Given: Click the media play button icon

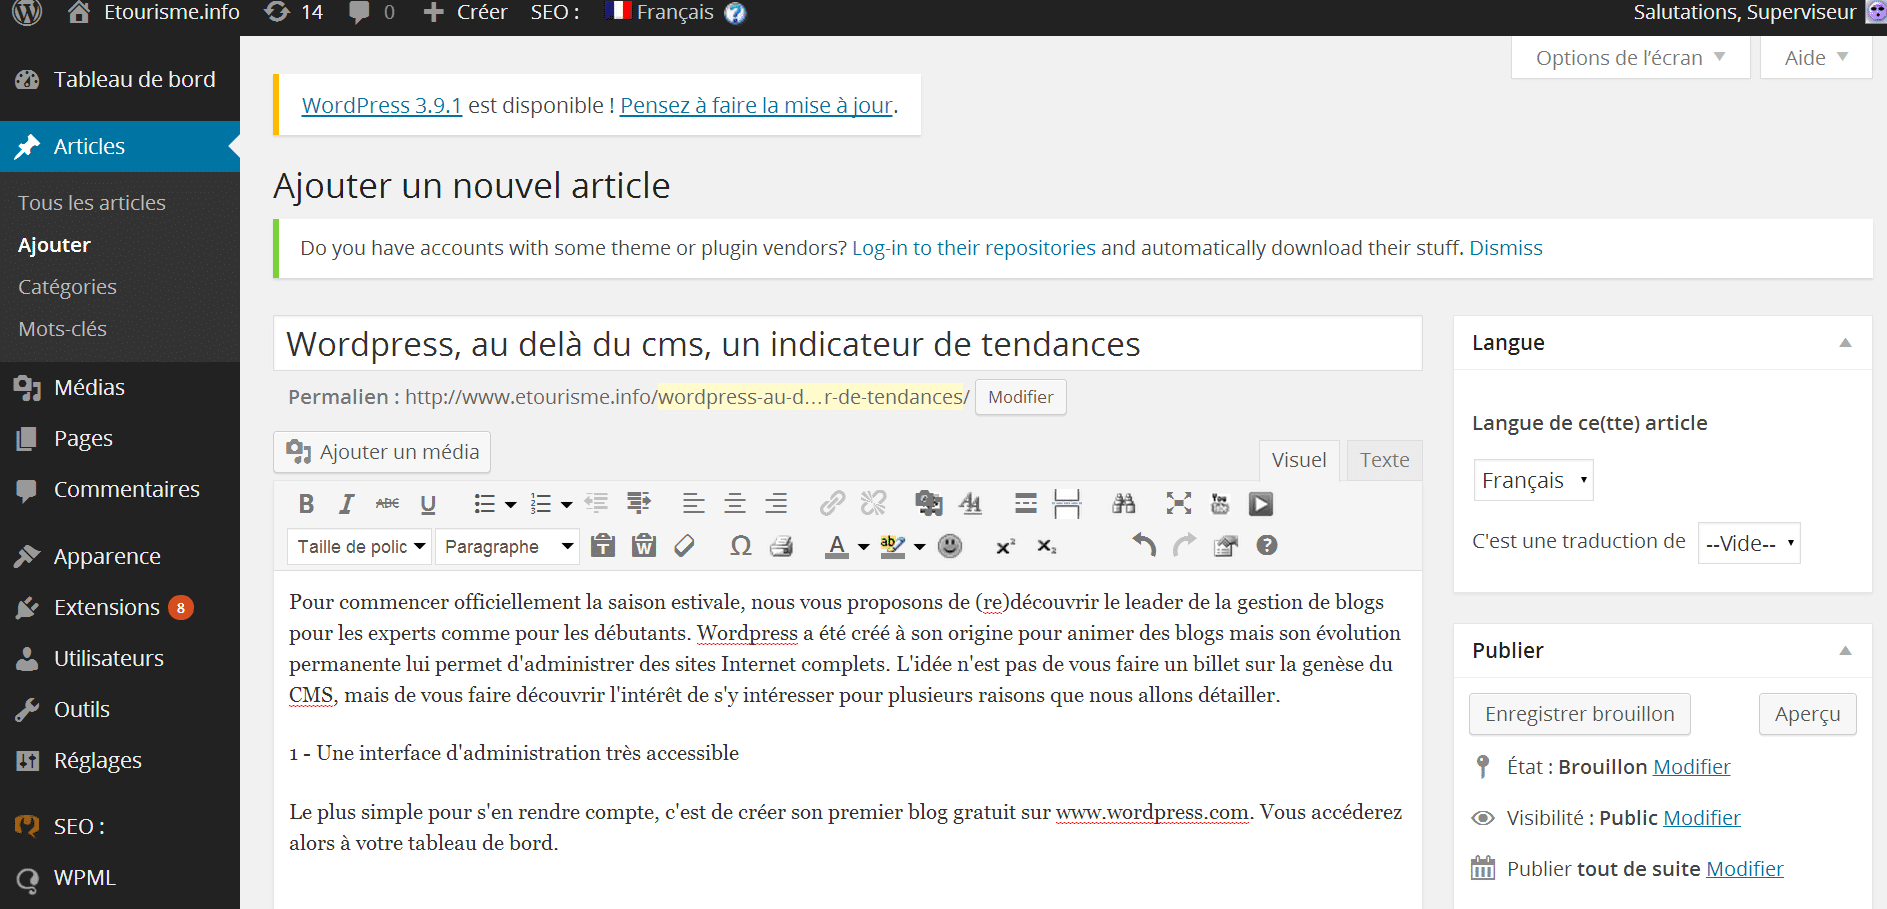Looking at the screenshot, I should pos(1261,504).
